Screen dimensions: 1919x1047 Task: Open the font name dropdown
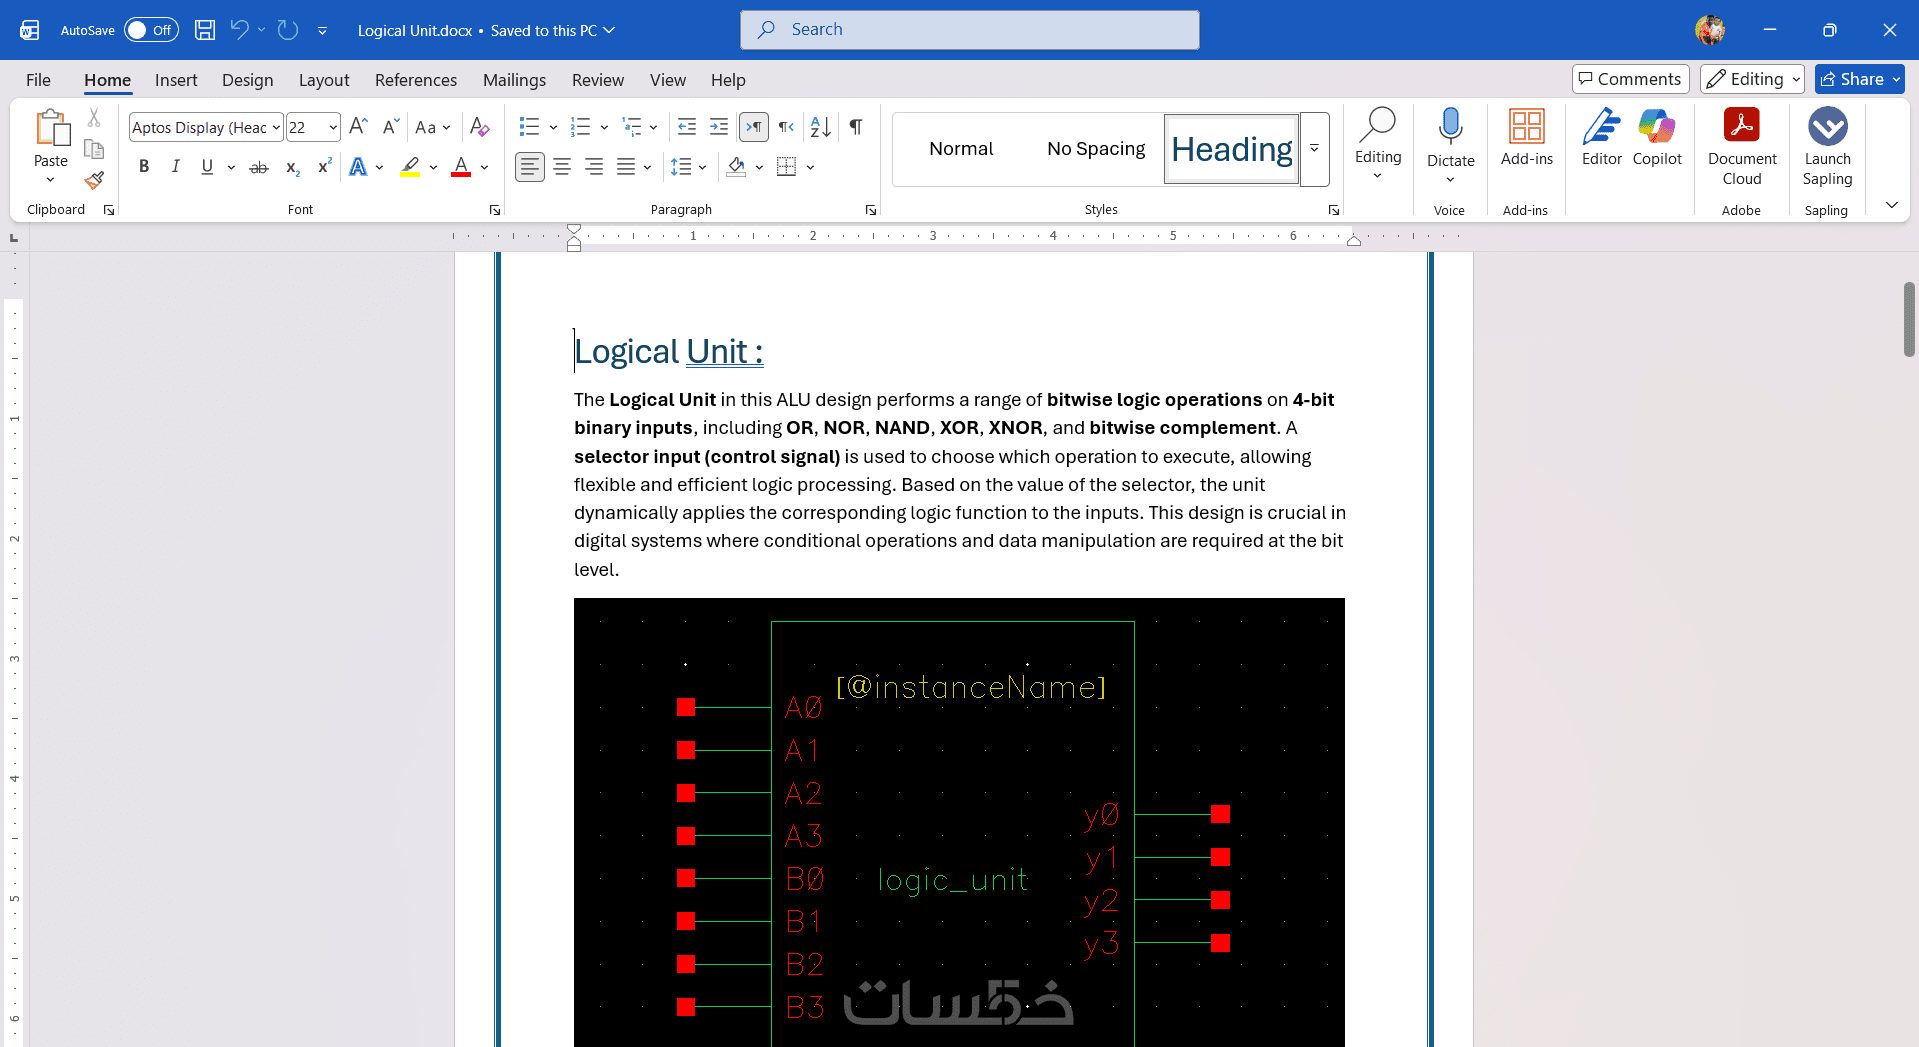(276, 127)
